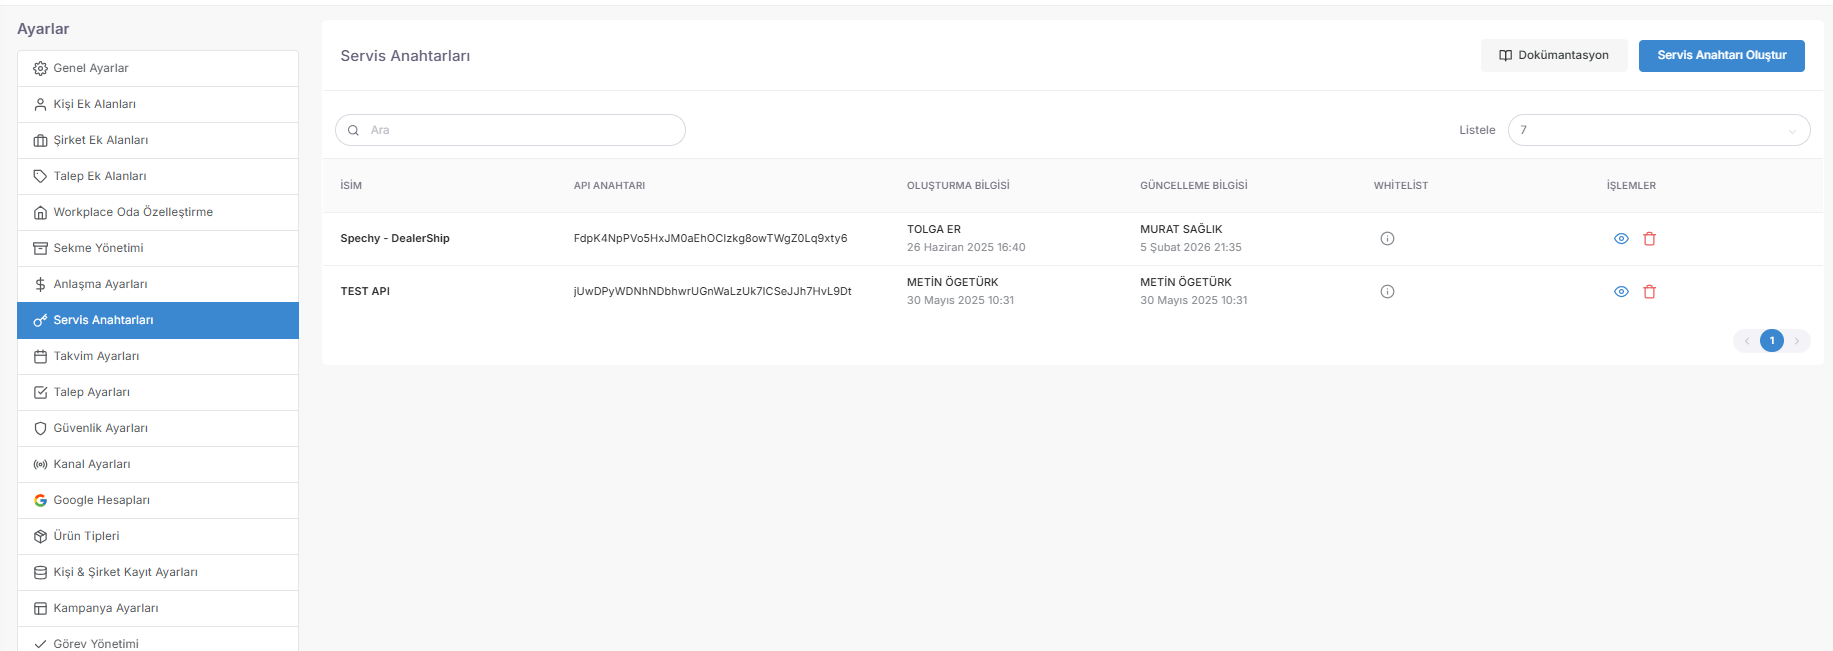This screenshot has height=651, width=1833.
Task: Click the İSİM column header
Action: pos(351,186)
